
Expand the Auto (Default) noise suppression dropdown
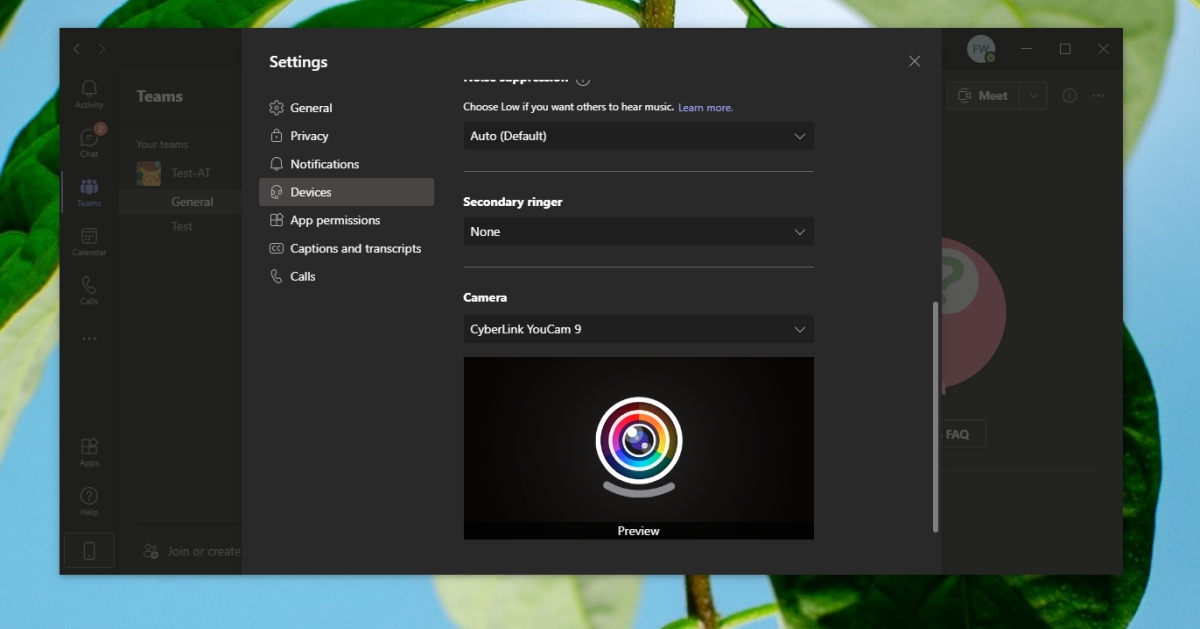click(638, 136)
